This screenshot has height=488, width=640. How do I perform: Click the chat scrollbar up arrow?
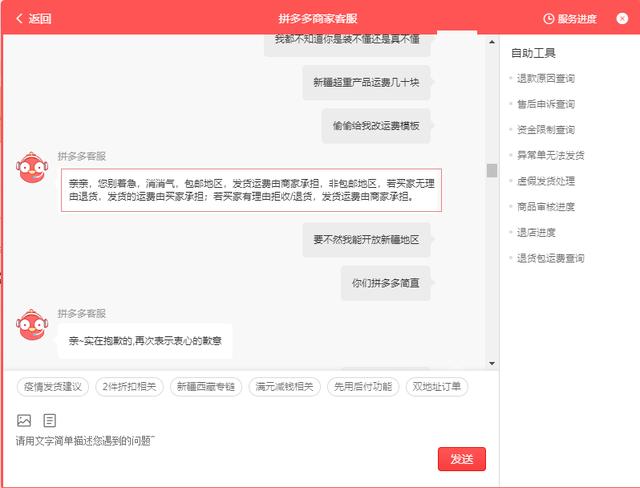pos(491,43)
